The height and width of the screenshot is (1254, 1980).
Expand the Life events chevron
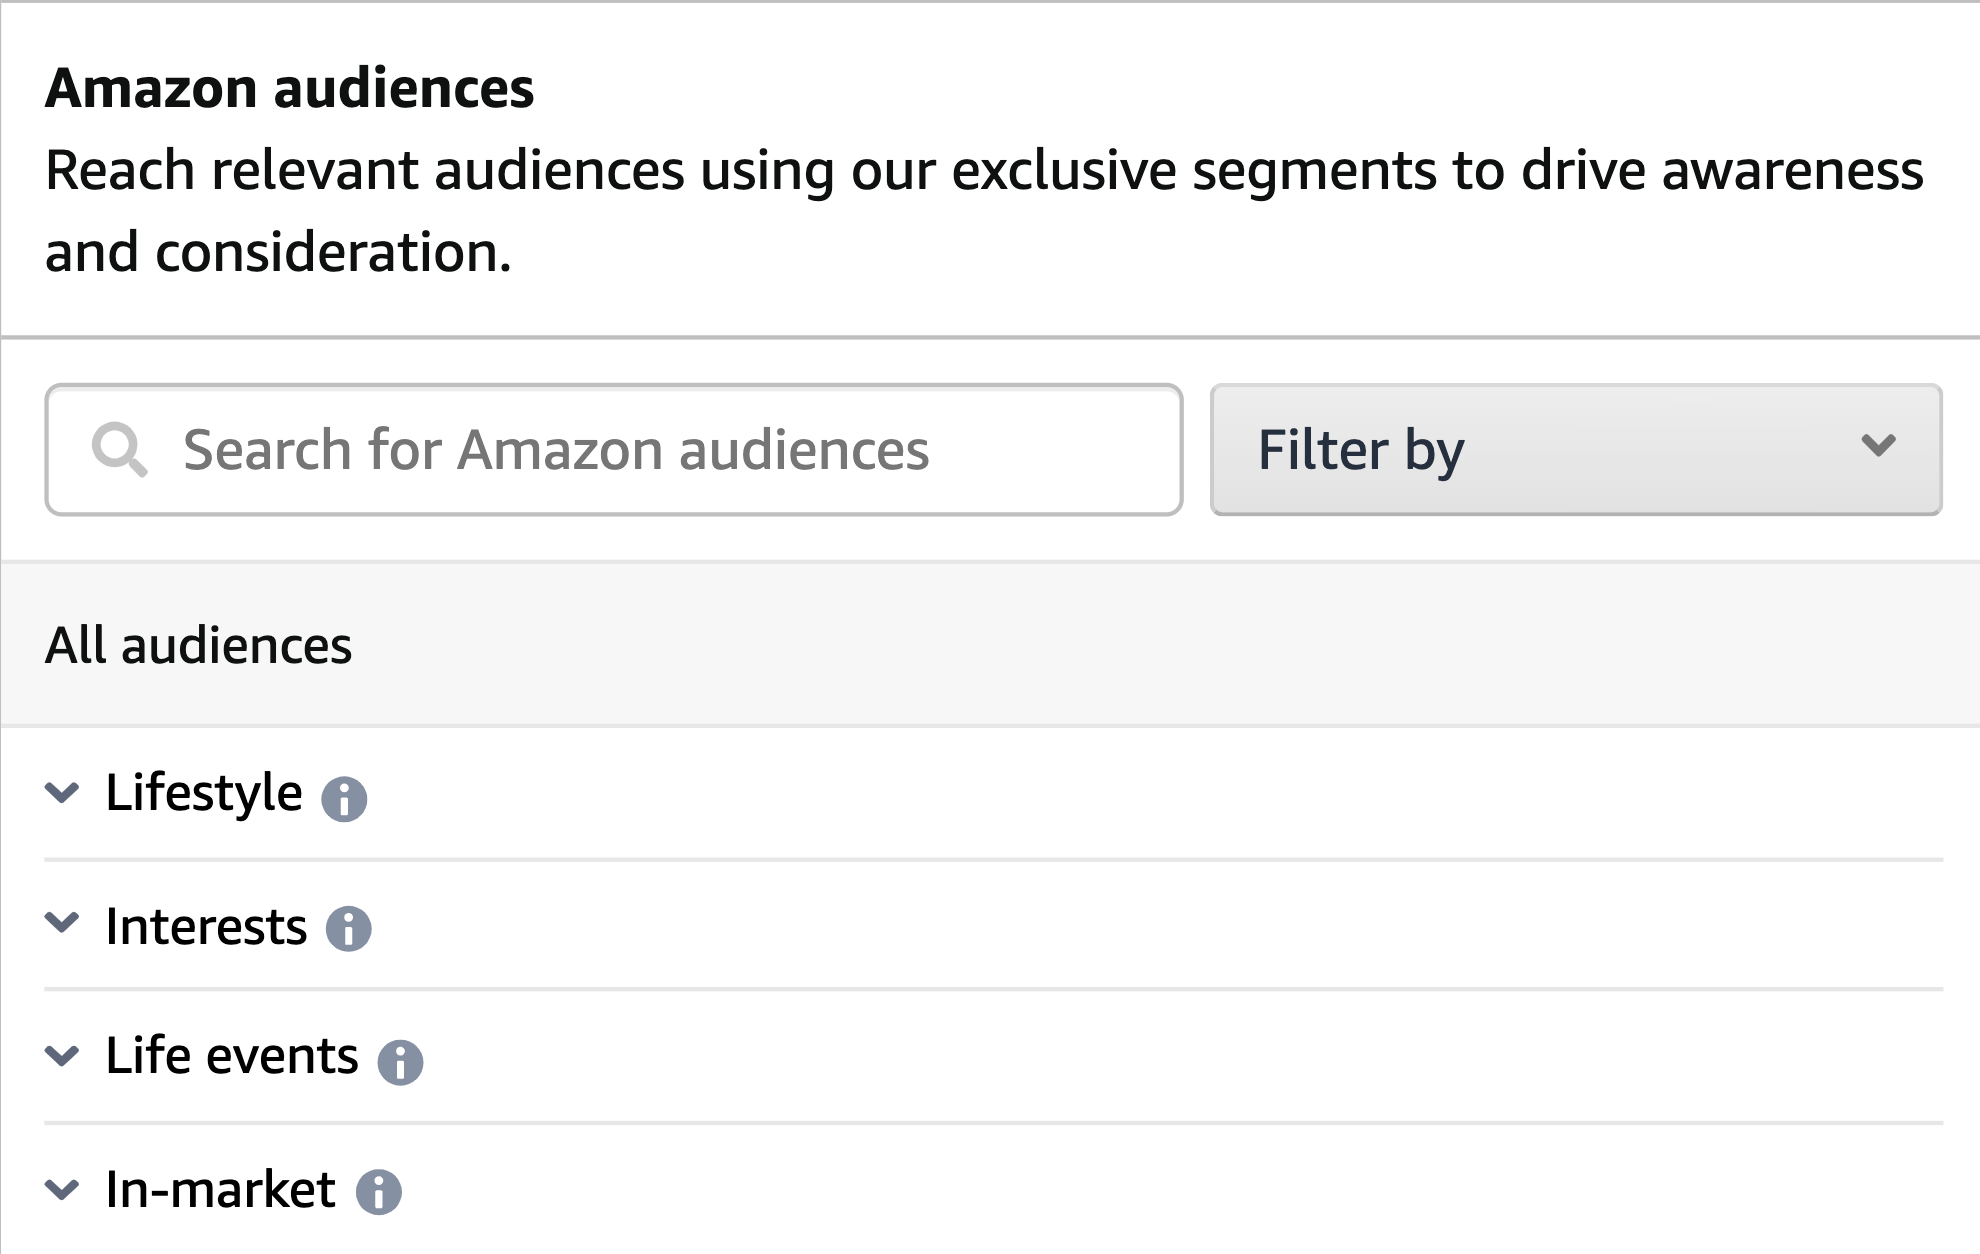click(x=62, y=1056)
